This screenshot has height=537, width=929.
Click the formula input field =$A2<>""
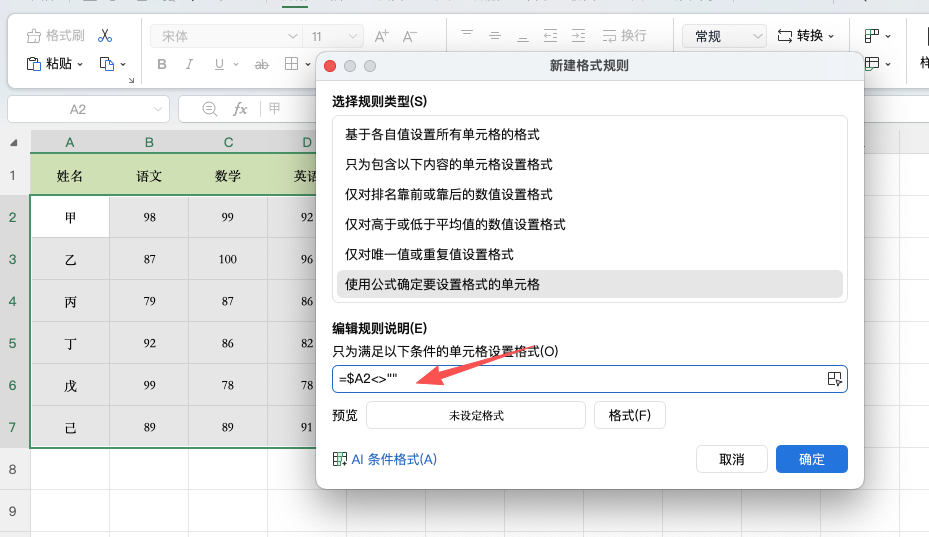coord(590,379)
